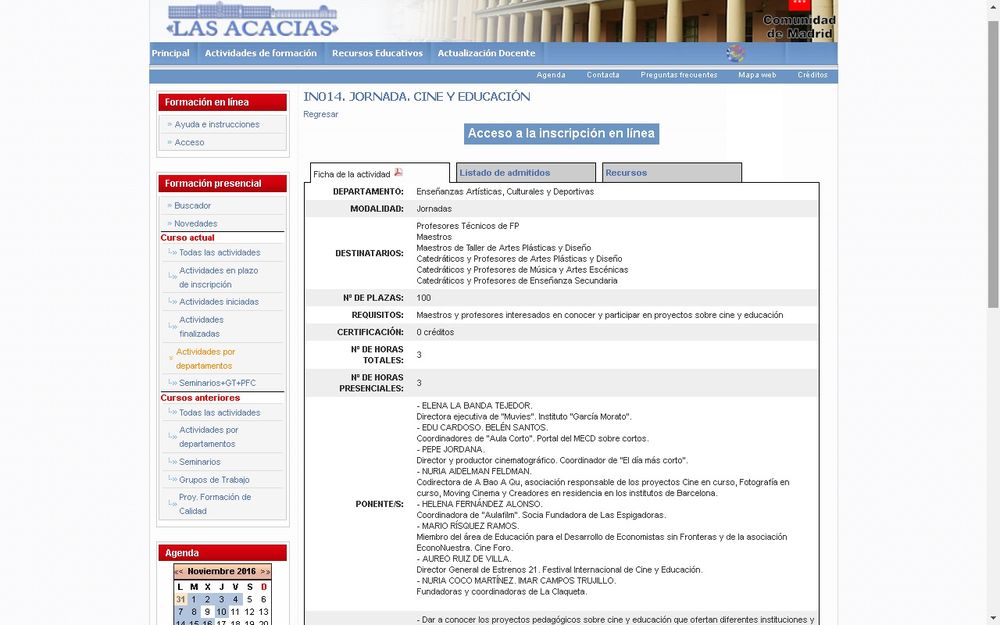The width and height of the screenshot is (1000, 625).
Task: Open the PDF icon beside Ficha de la actividad
Action: [398, 173]
